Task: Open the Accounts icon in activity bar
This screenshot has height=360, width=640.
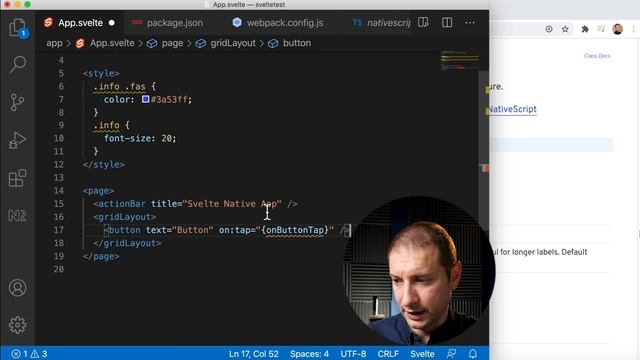Action: (x=18, y=288)
